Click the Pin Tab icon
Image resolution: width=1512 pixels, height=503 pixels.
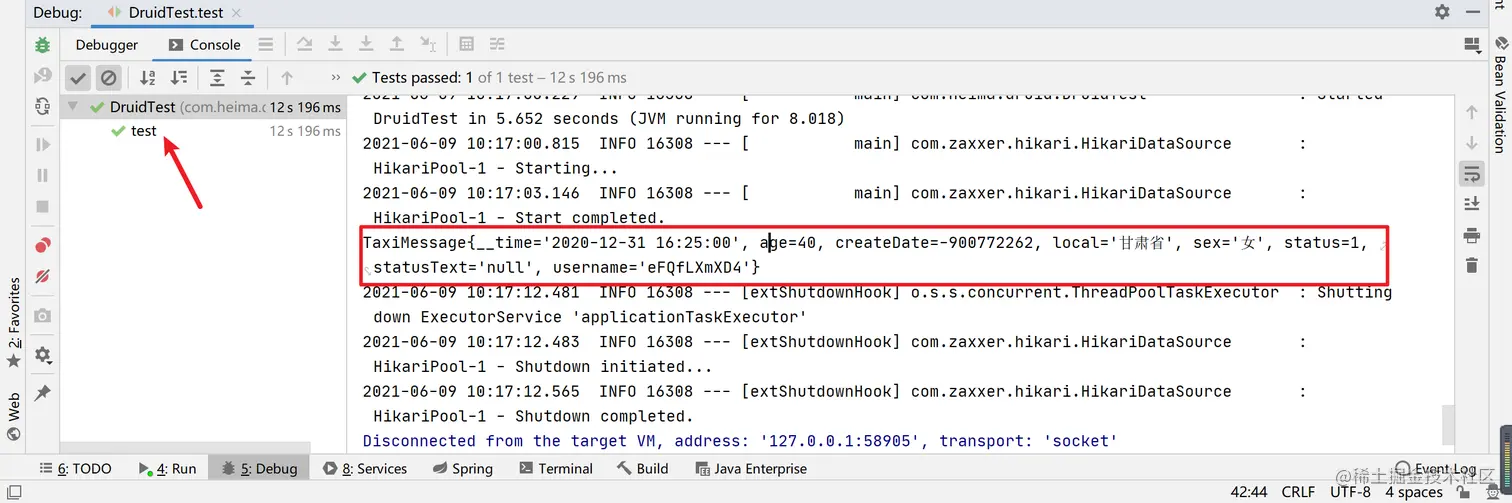[42, 393]
